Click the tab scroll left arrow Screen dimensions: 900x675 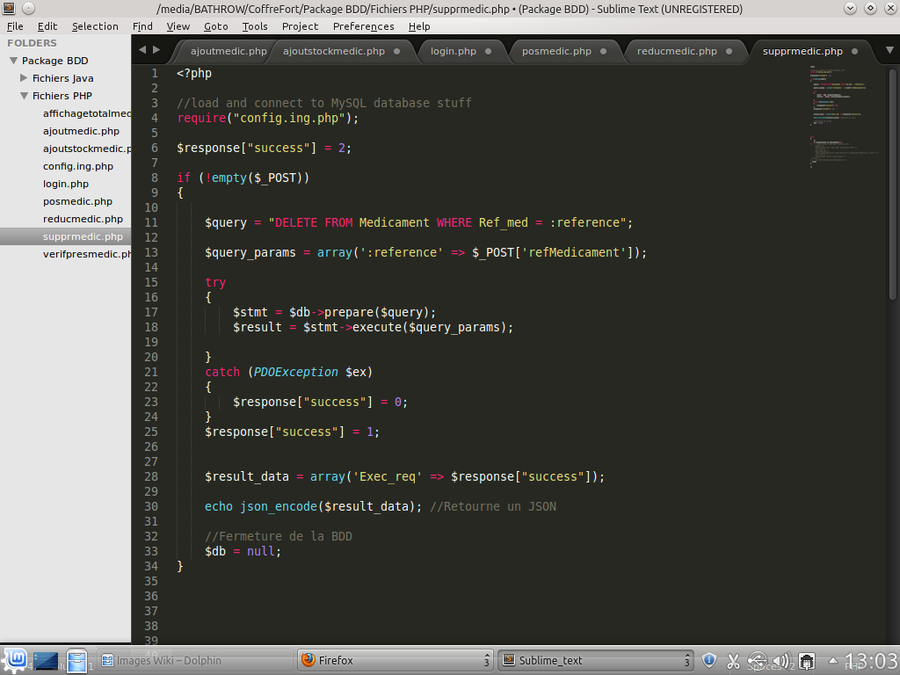click(x=142, y=49)
